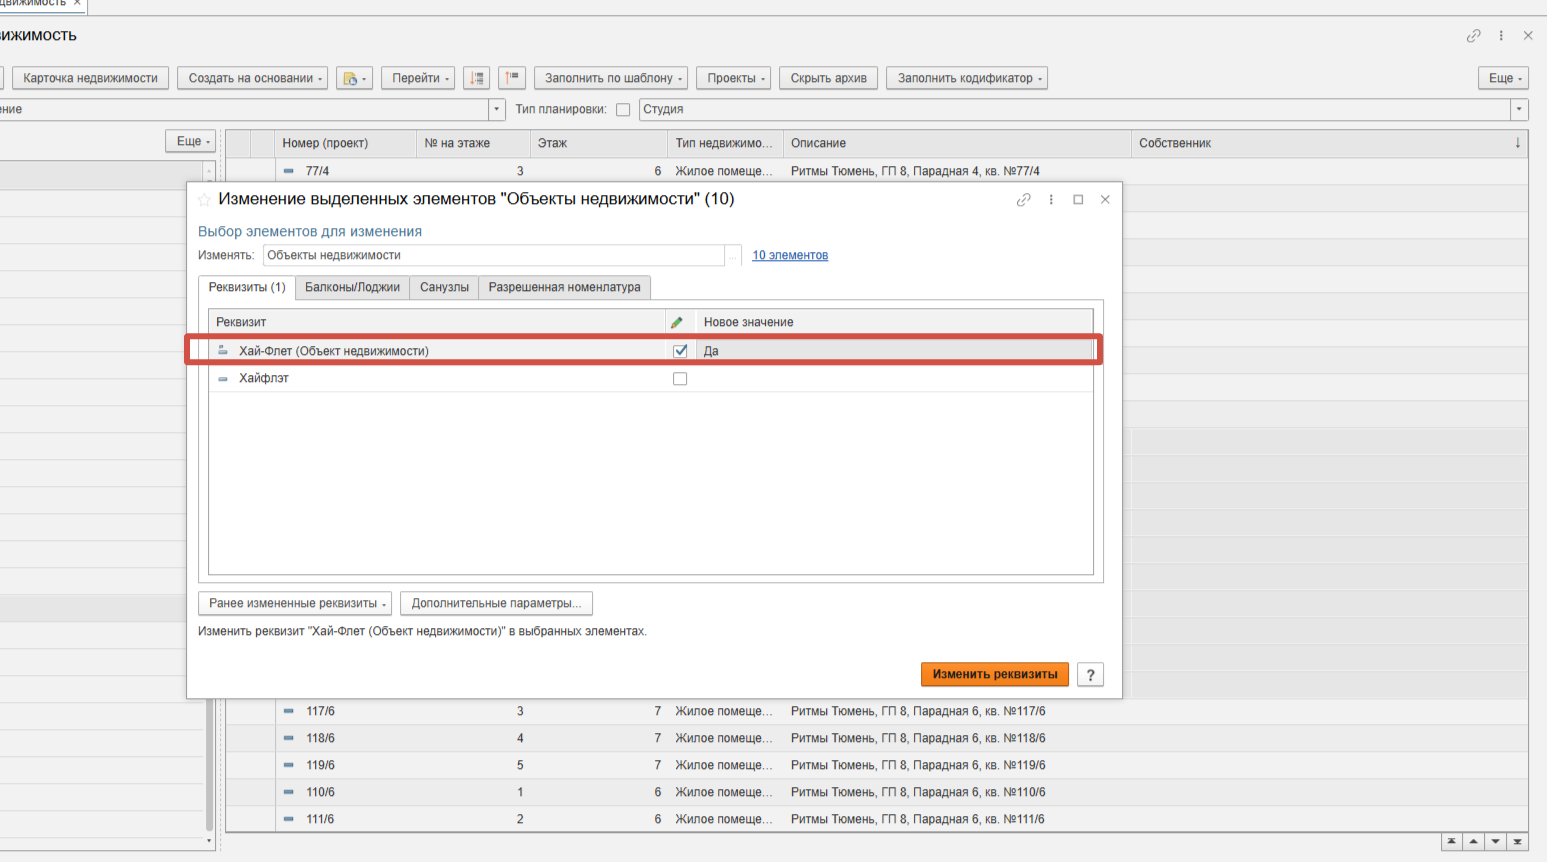Check the Хайфлэт attribute checkbox
Screen dimensions: 1547x862
click(680, 379)
